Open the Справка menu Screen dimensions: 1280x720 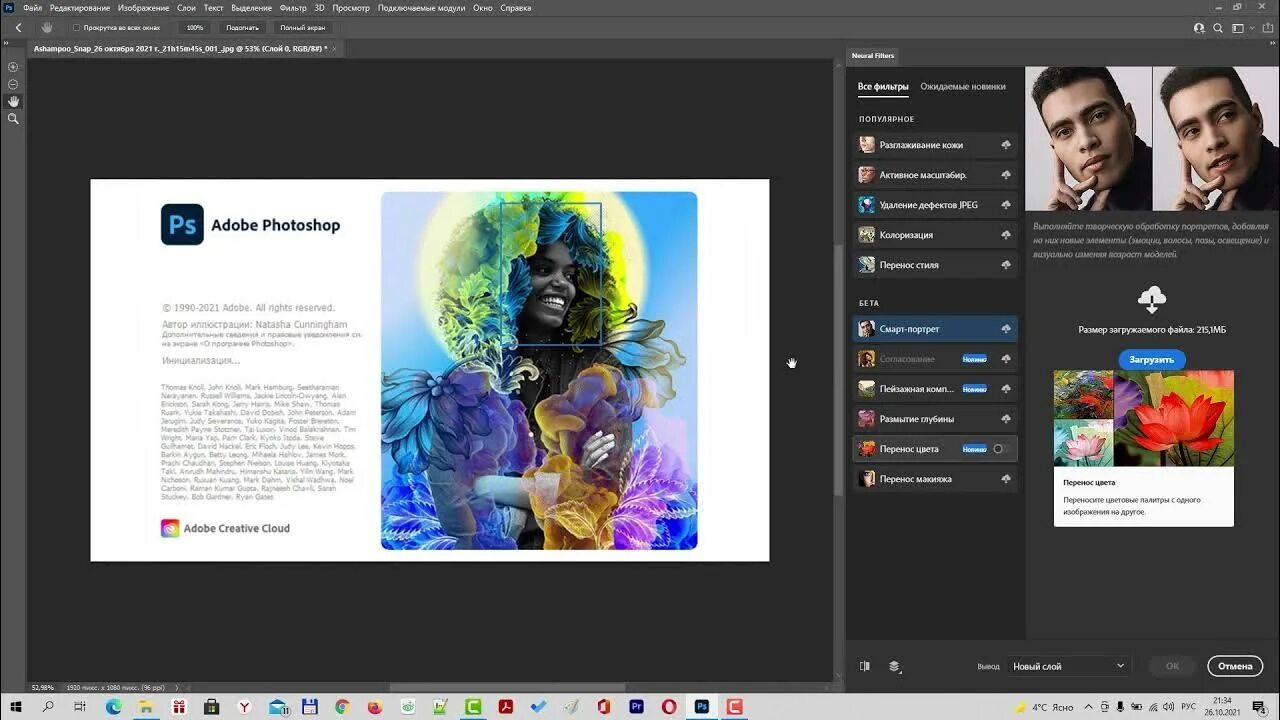point(516,8)
